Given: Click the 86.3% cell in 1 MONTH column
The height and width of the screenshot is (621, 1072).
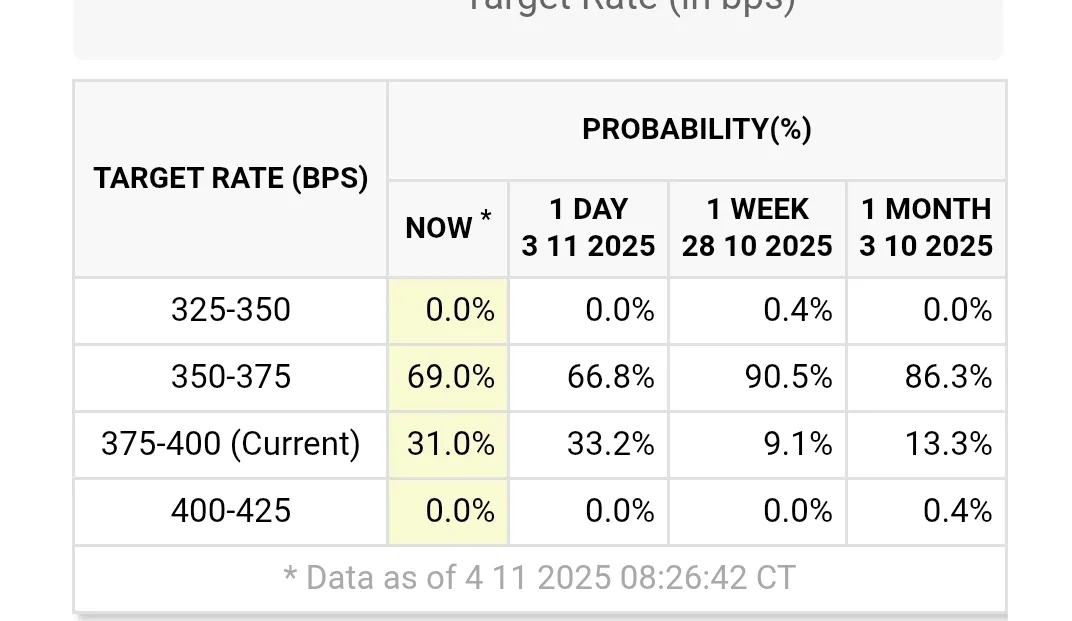Looking at the screenshot, I should point(948,377).
